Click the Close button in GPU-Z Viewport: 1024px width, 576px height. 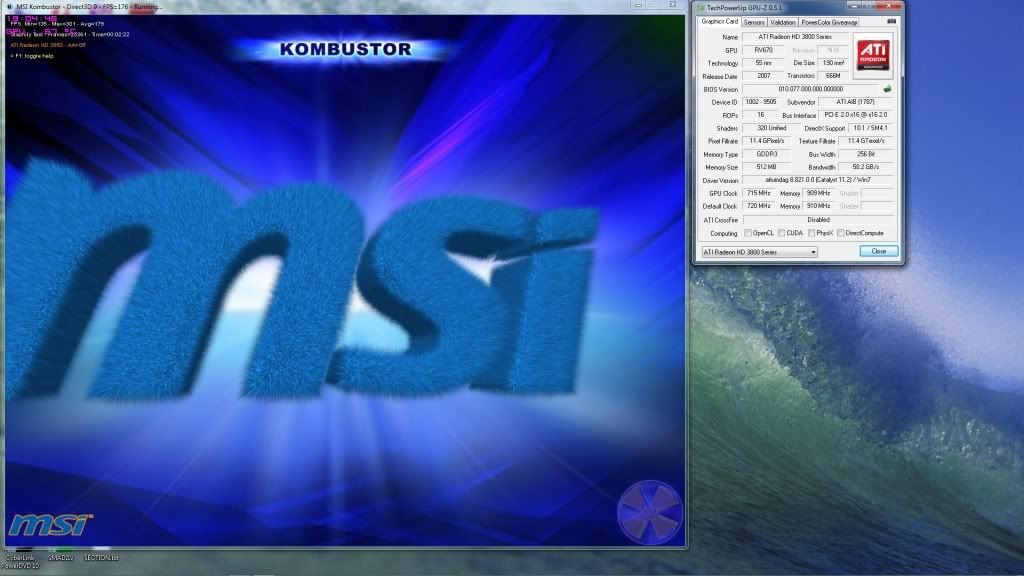pos(878,251)
